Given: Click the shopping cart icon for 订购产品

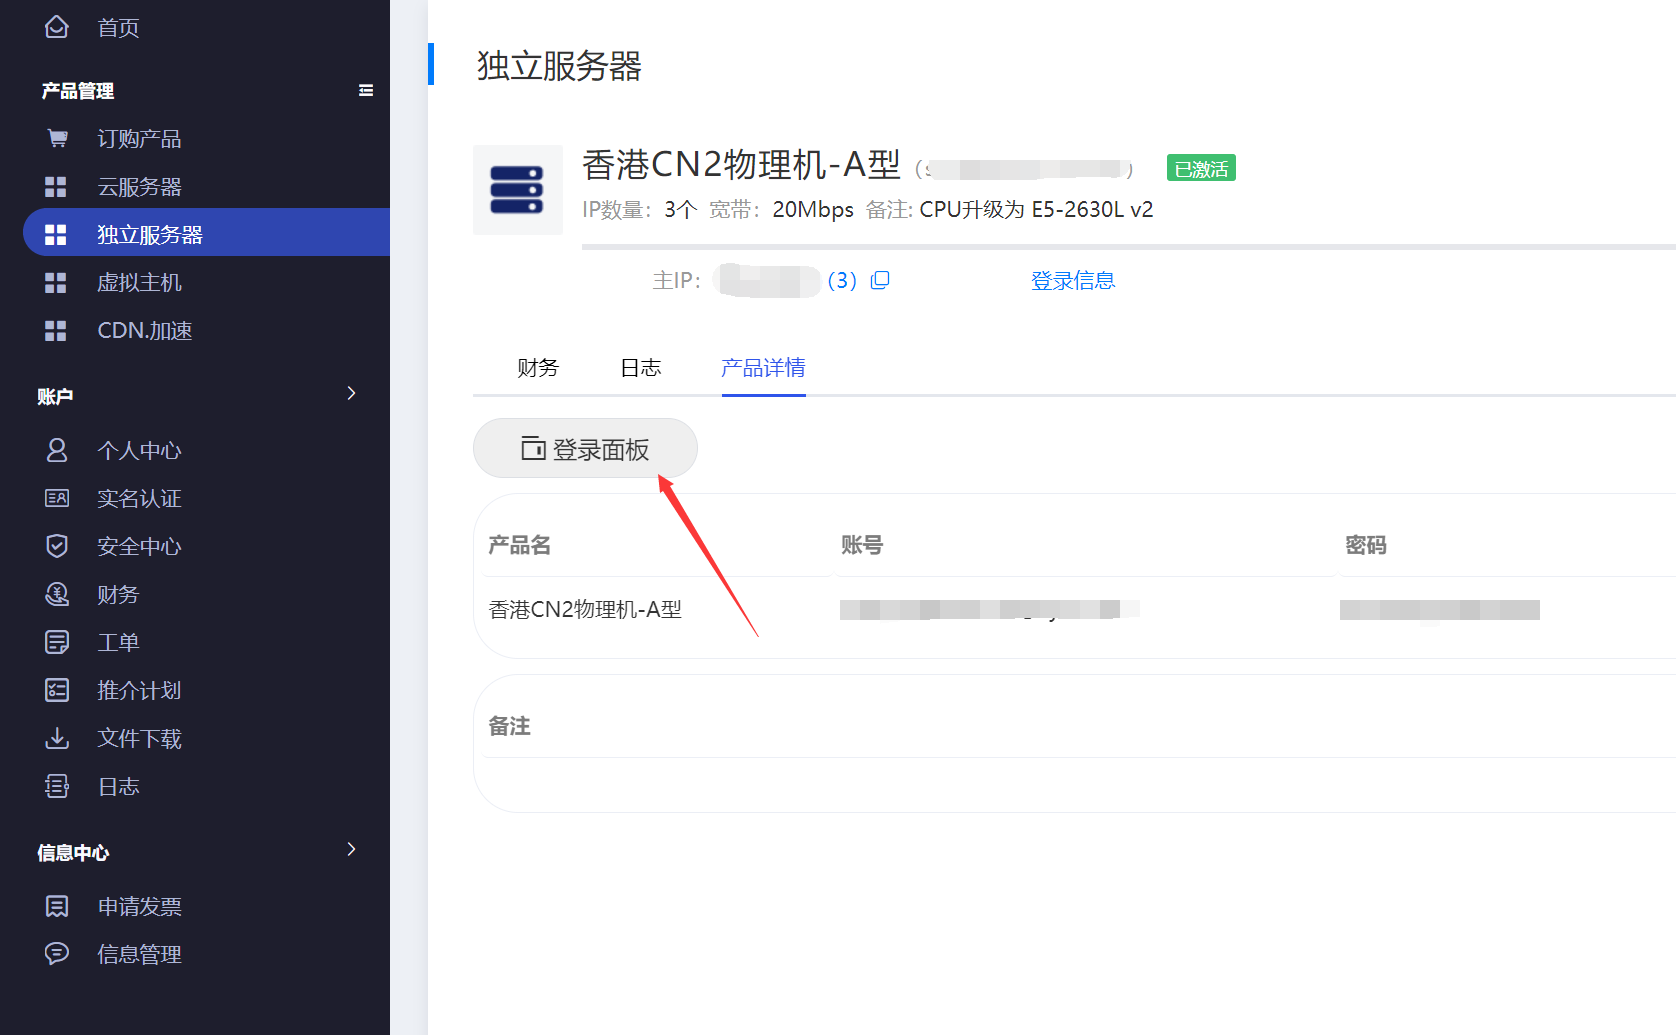Looking at the screenshot, I should pyautogui.click(x=57, y=139).
